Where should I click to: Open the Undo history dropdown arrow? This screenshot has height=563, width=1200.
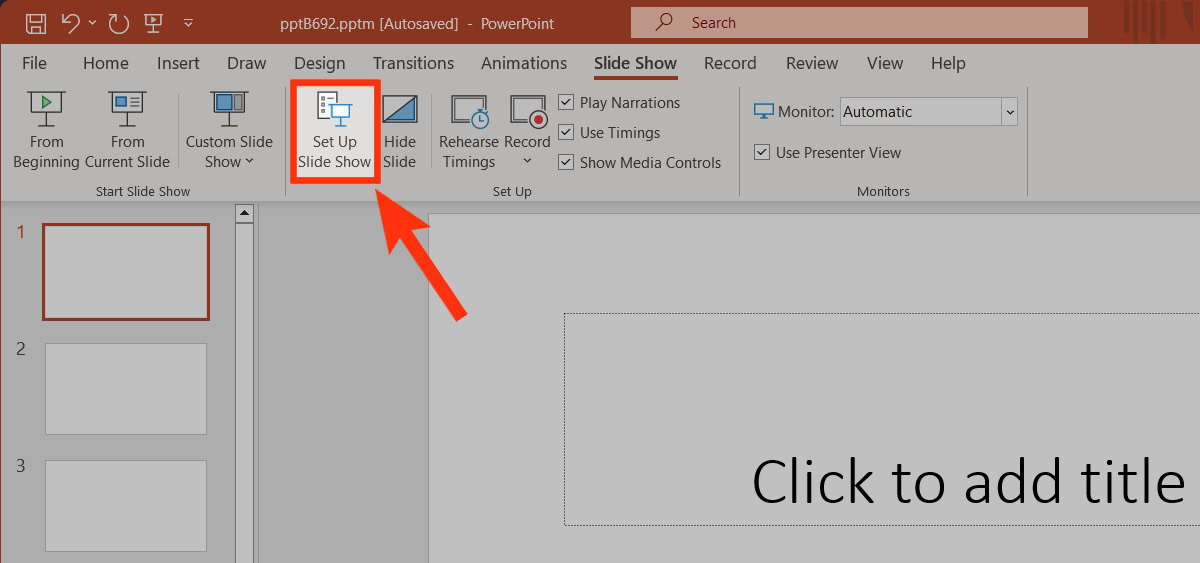(92, 22)
